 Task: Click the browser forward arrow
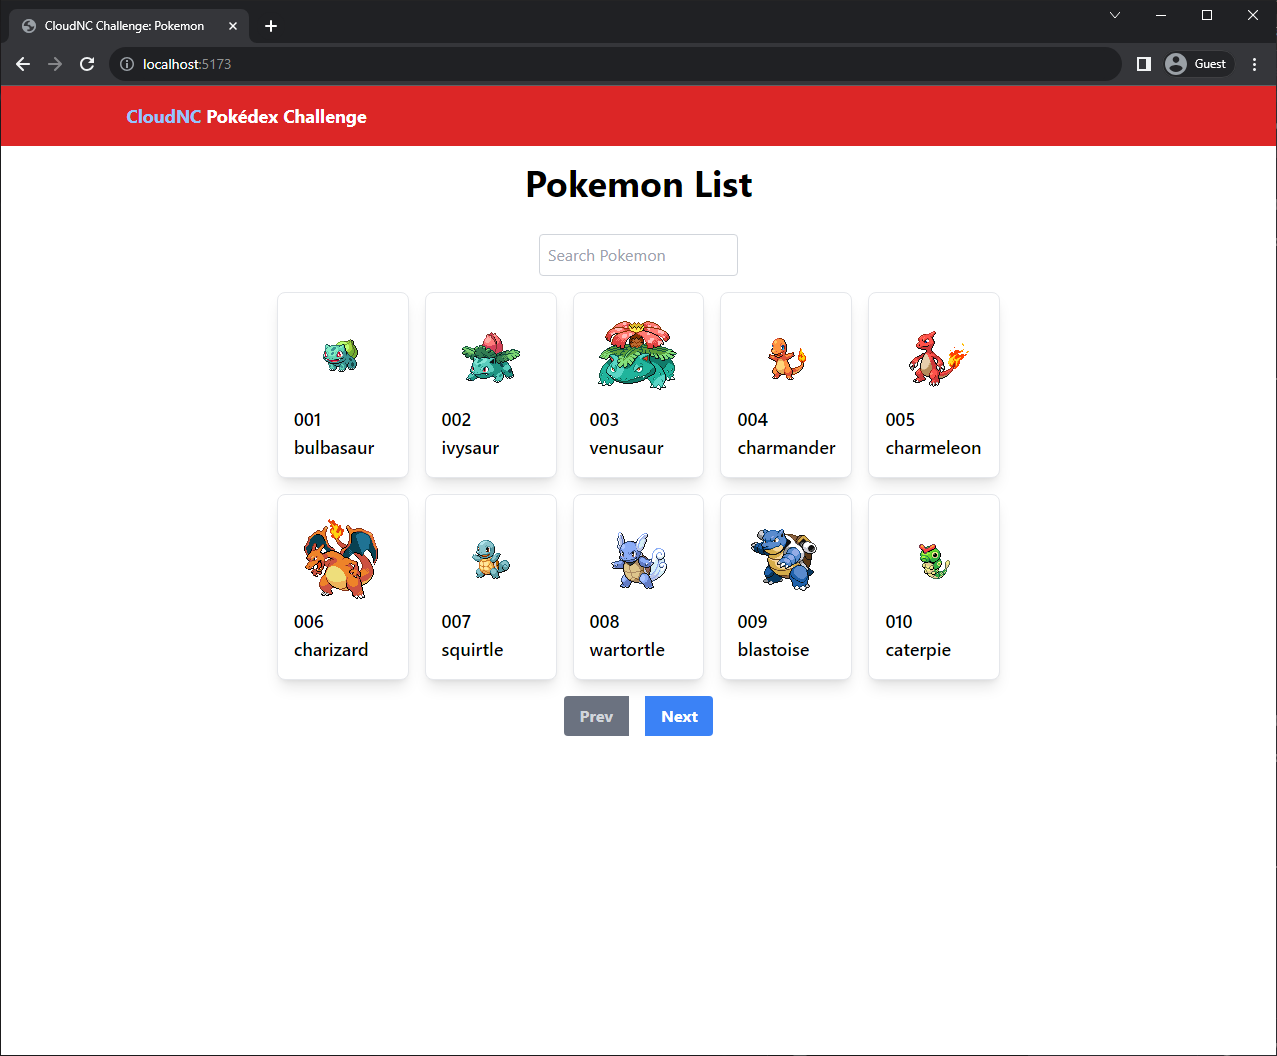[55, 64]
